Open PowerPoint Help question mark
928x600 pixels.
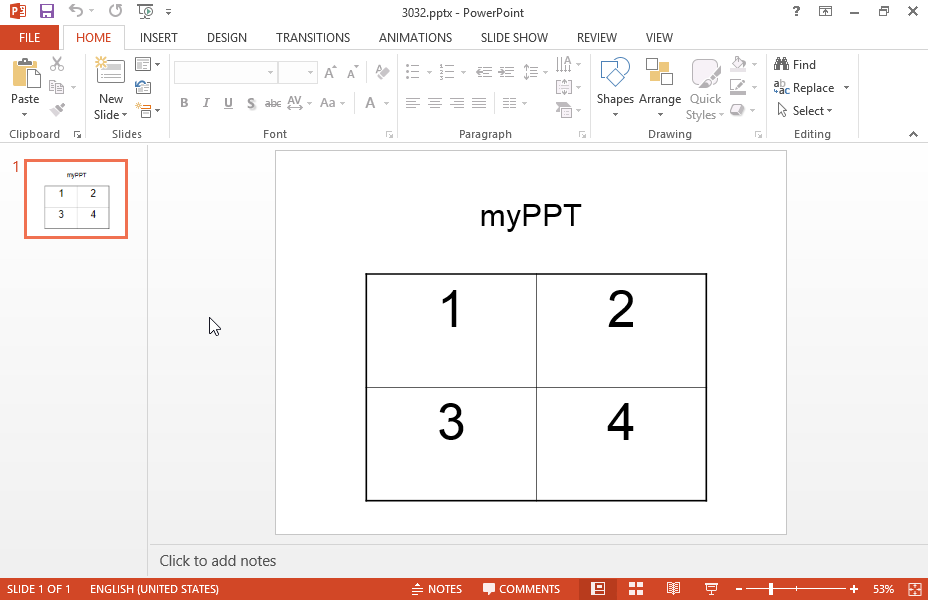(796, 11)
